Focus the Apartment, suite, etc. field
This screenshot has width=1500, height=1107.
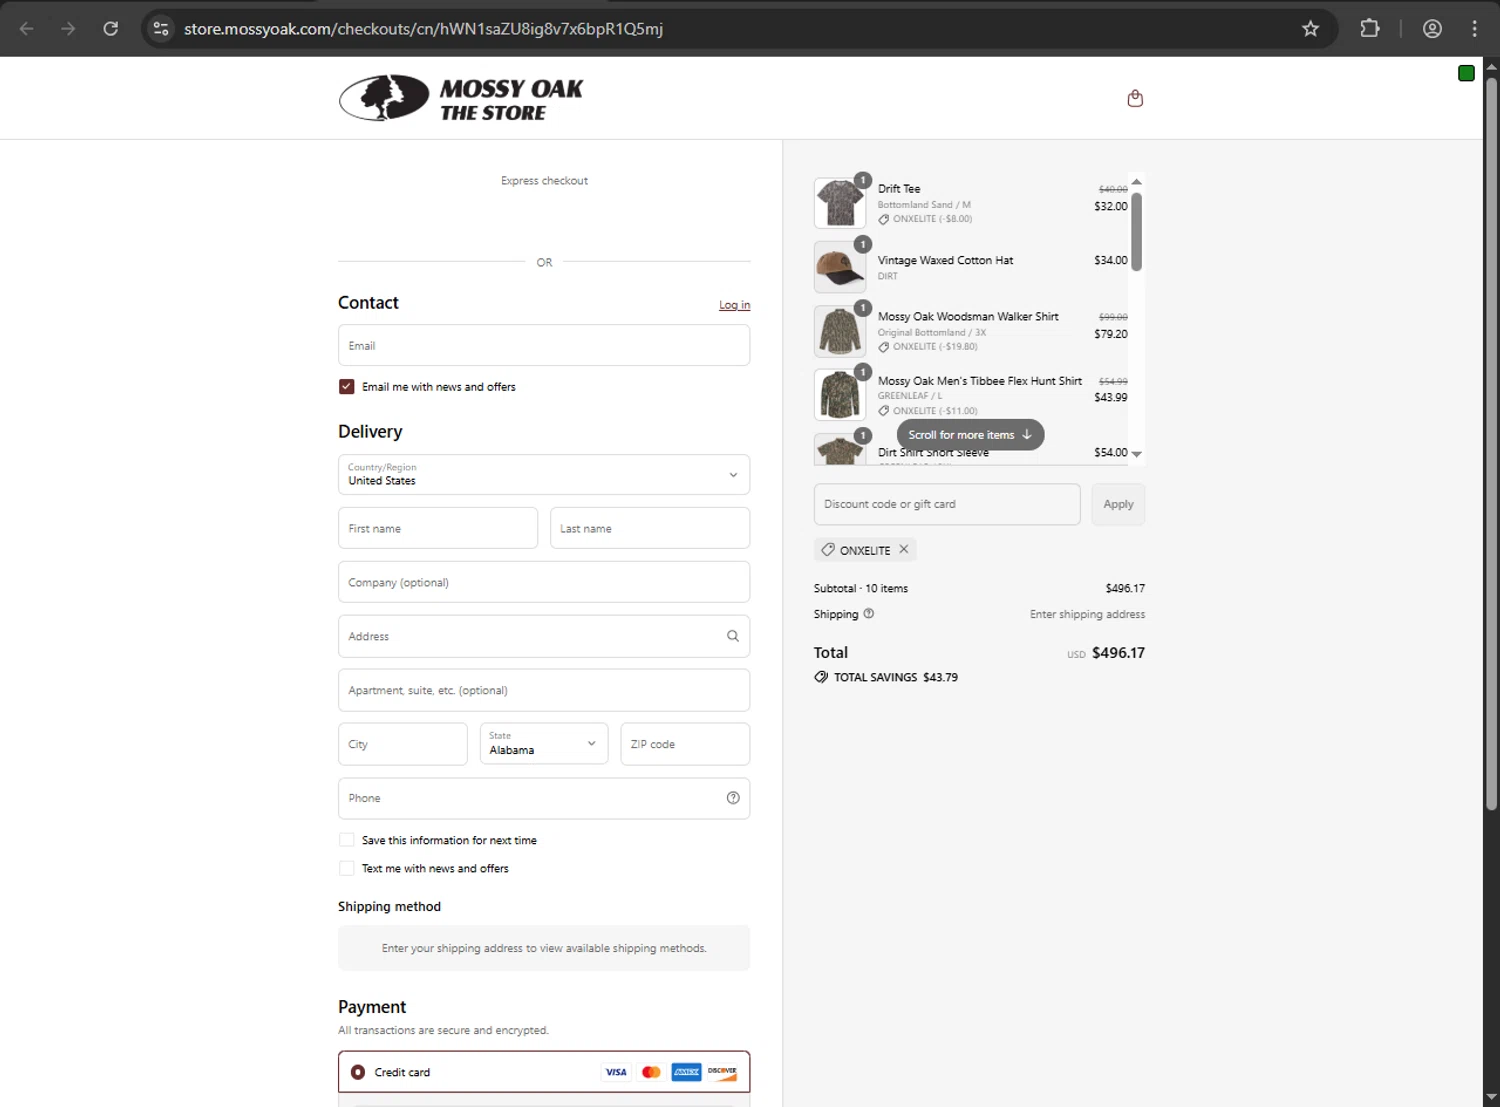[x=544, y=690]
